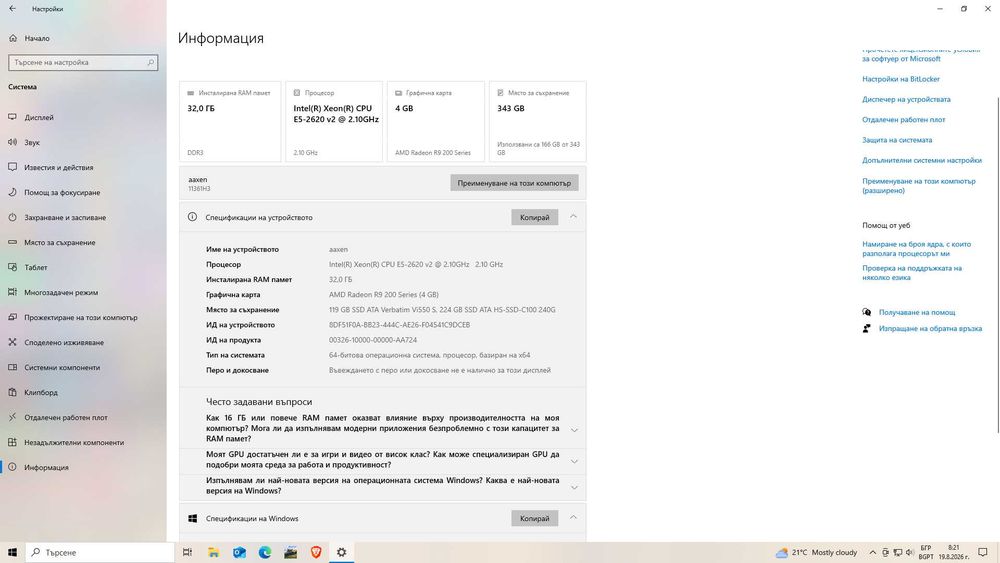Open the Инсталирана RAM памет card
The height and width of the screenshot is (563, 1000).
click(x=230, y=121)
